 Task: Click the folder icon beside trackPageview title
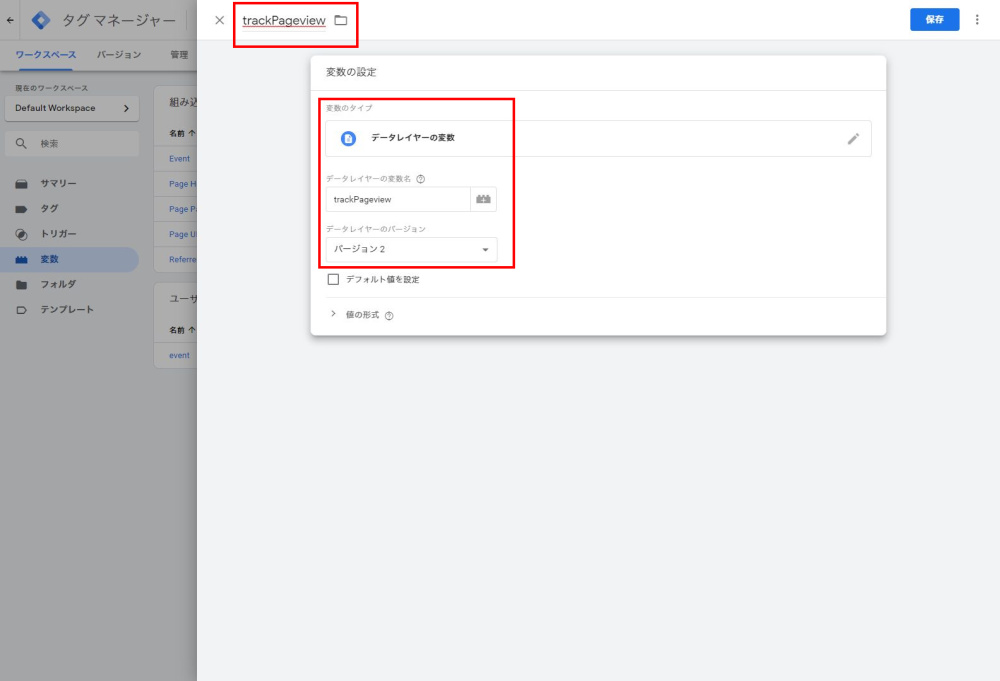341,20
